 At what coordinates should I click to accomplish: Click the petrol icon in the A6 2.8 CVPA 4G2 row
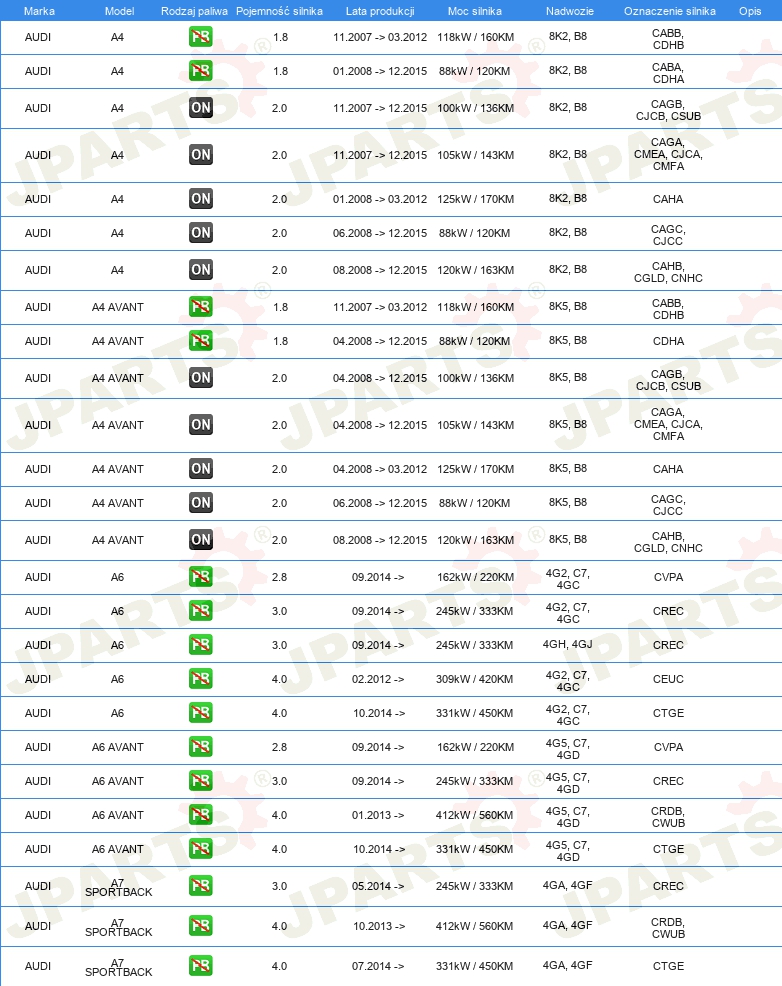(201, 577)
